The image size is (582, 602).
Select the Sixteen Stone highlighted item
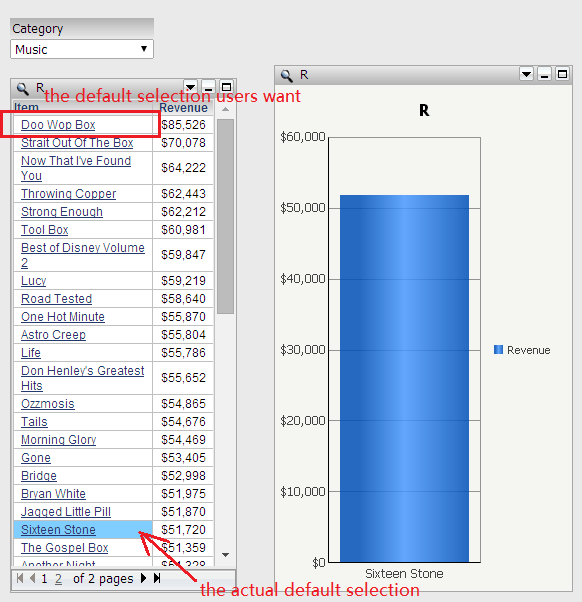tap(58, 530)
